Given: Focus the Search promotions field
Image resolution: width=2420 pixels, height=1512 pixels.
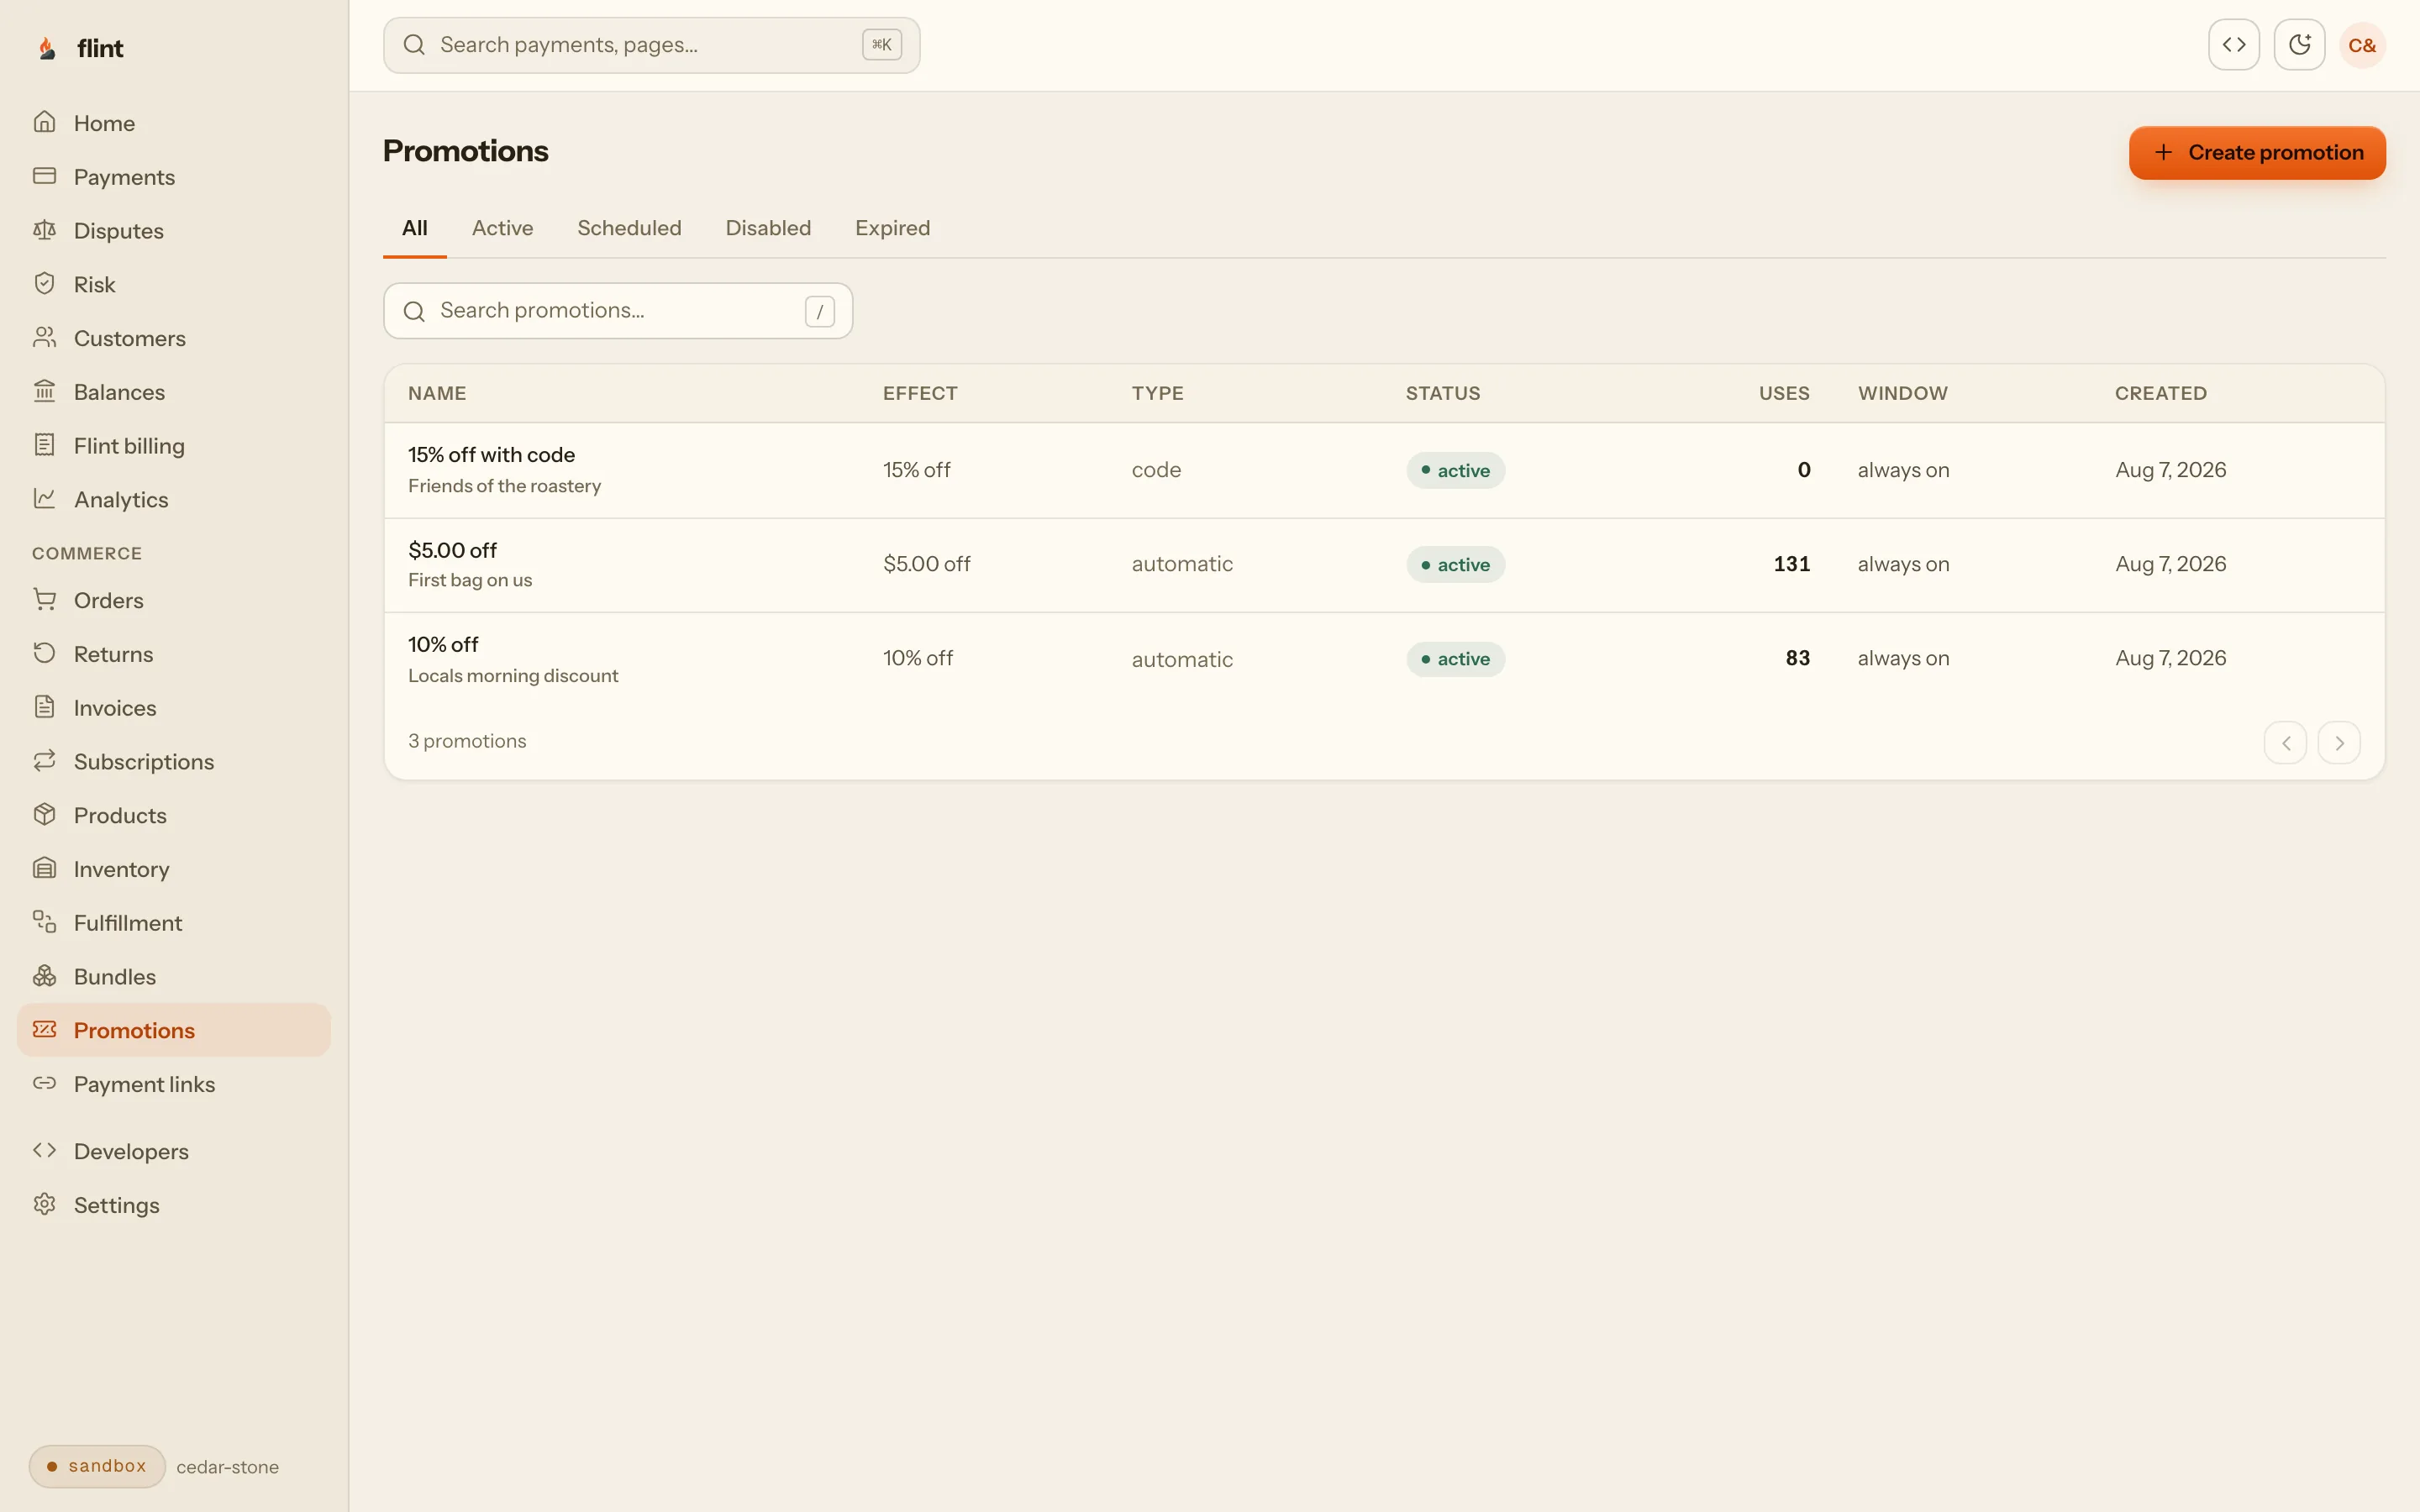Looking at the screenshot, I should (618, 311).
